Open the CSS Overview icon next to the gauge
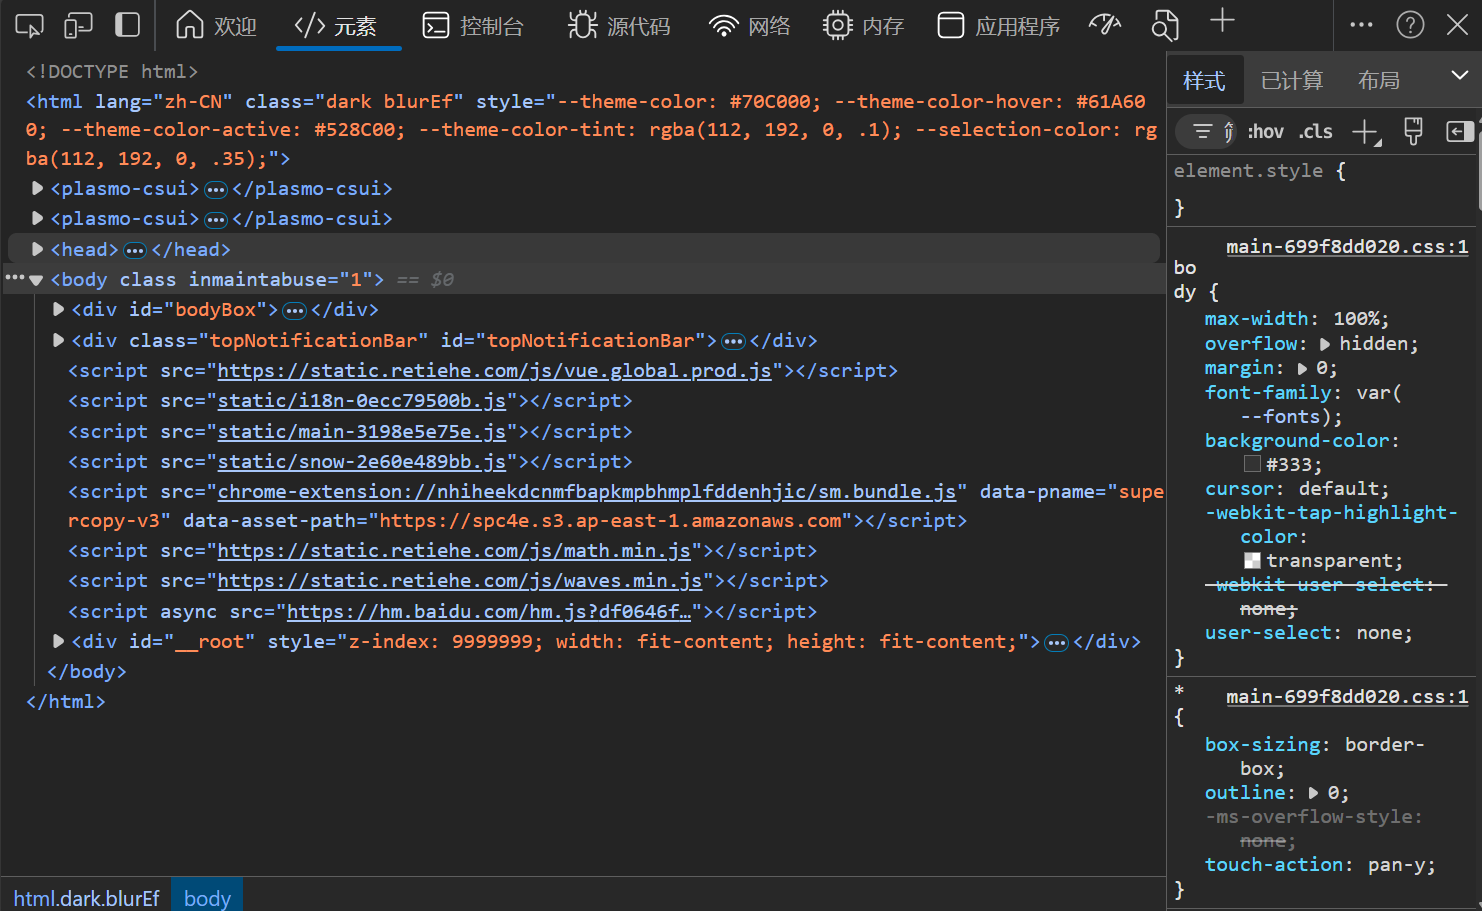Viewport: 1482px width, 911px height. [1165, 25]
